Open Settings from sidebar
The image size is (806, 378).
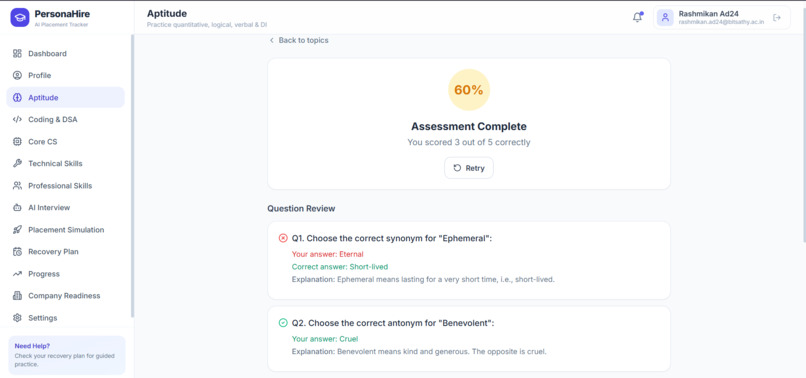click(x=65, y=318)
